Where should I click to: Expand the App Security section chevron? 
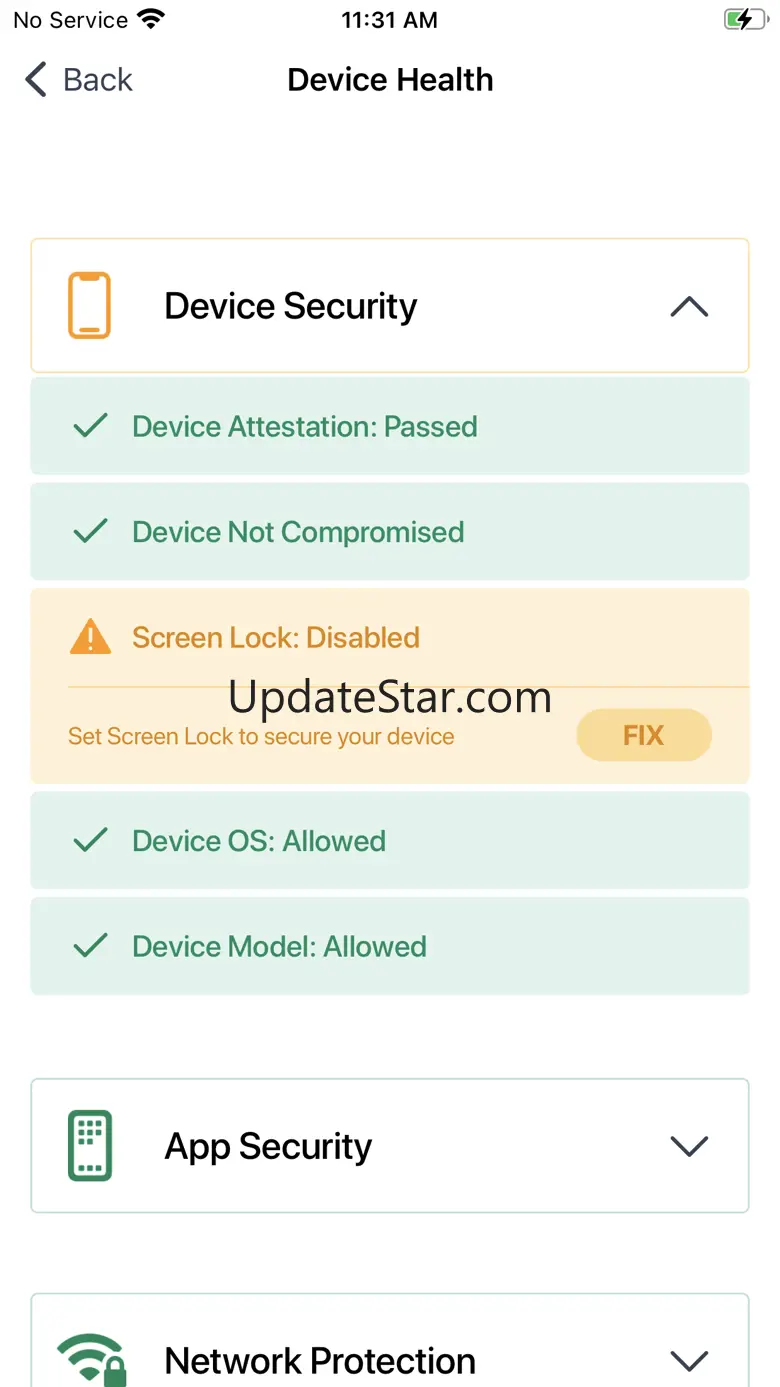coord(688,1146)
